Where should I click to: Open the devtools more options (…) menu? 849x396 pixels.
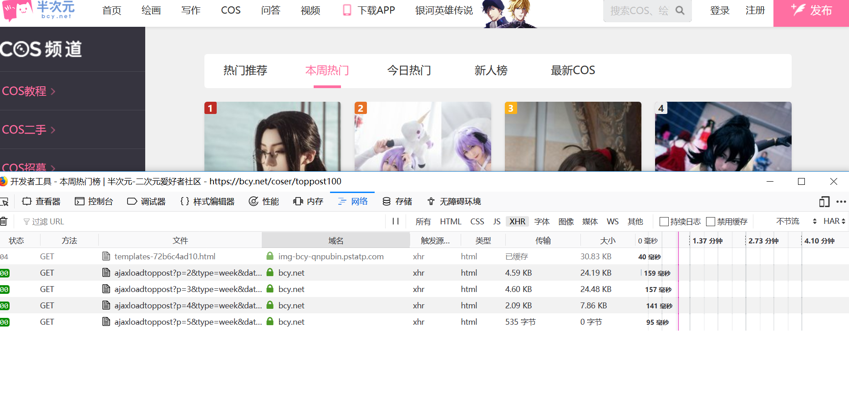841,202
